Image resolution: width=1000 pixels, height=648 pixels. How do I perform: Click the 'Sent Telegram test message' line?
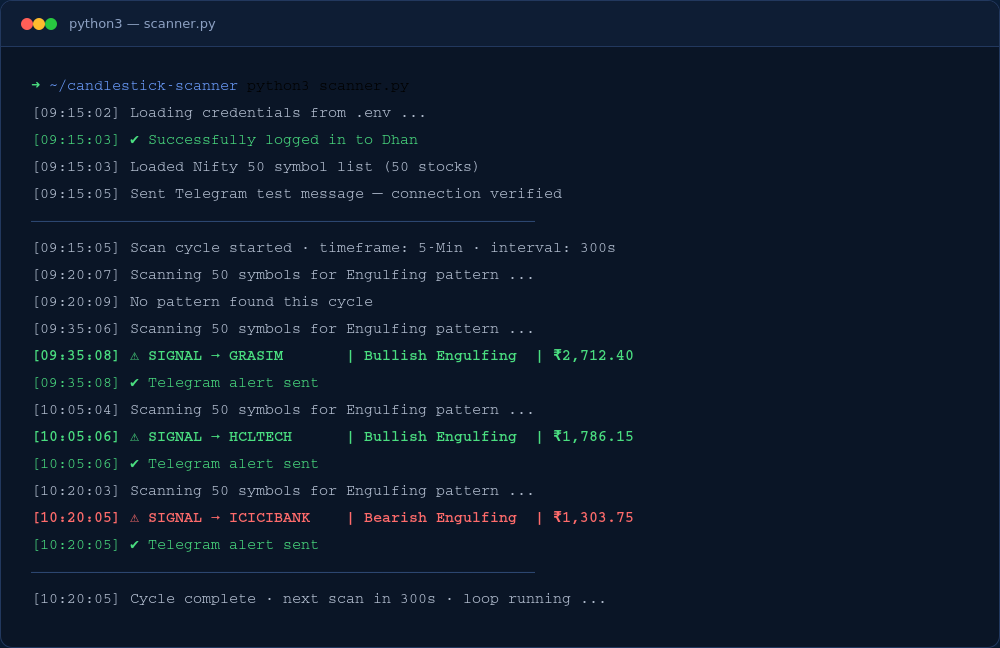pos(297,194)
